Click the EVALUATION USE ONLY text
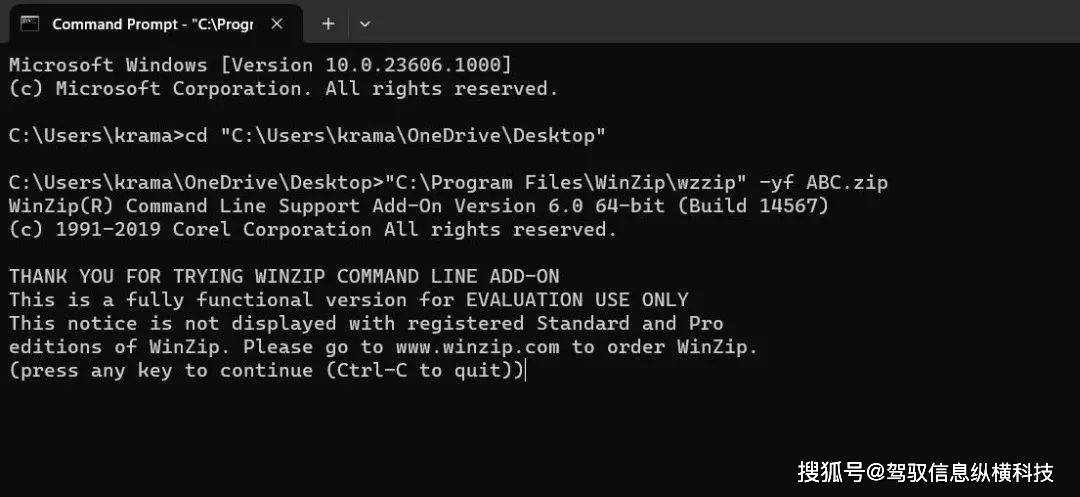Viewport: 1080px width, 497px height. point(577,300)
